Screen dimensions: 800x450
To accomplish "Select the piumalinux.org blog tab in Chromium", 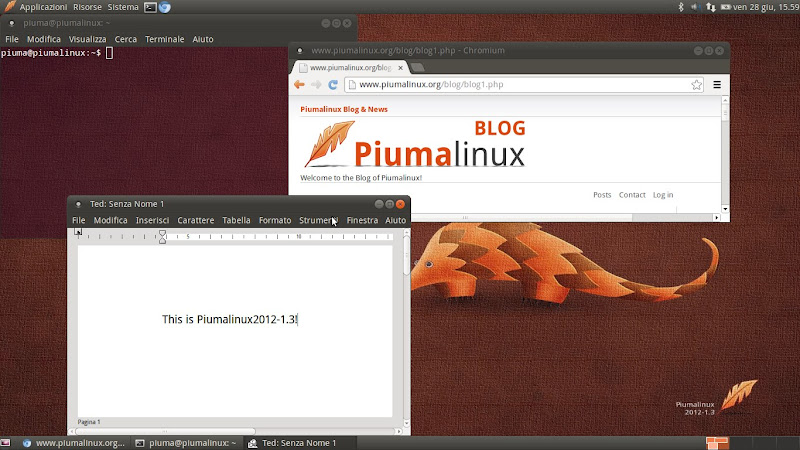I will (x=350, y=67).
